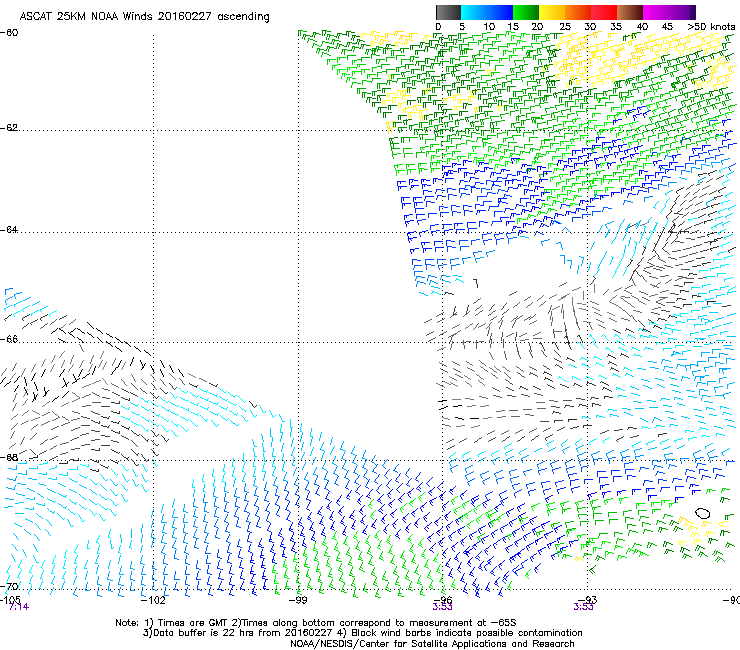Click the -102 longitude axis label
The image size is (740, 650).
coord(154,600)
